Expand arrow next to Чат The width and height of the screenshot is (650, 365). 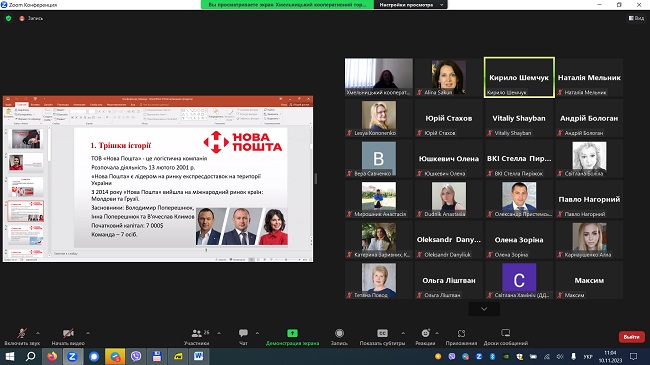tap(257, 333)
